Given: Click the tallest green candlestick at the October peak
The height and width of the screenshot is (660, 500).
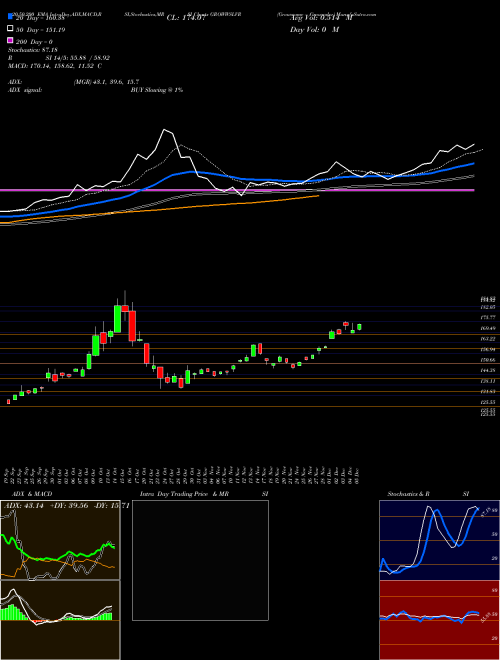Looking at the screenshot, I should tap(118, 319).
